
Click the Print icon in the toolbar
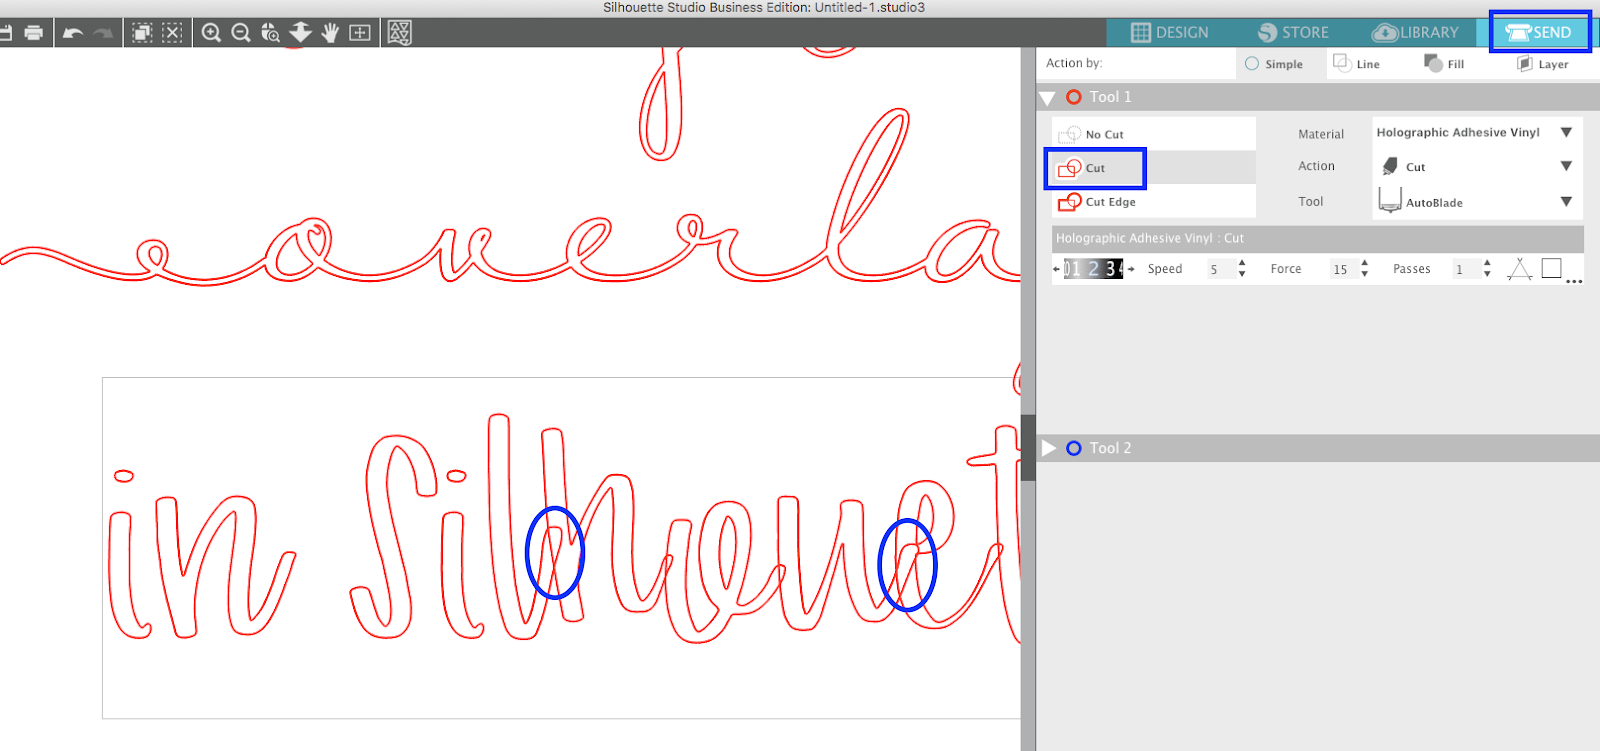[x=34, y=32]
